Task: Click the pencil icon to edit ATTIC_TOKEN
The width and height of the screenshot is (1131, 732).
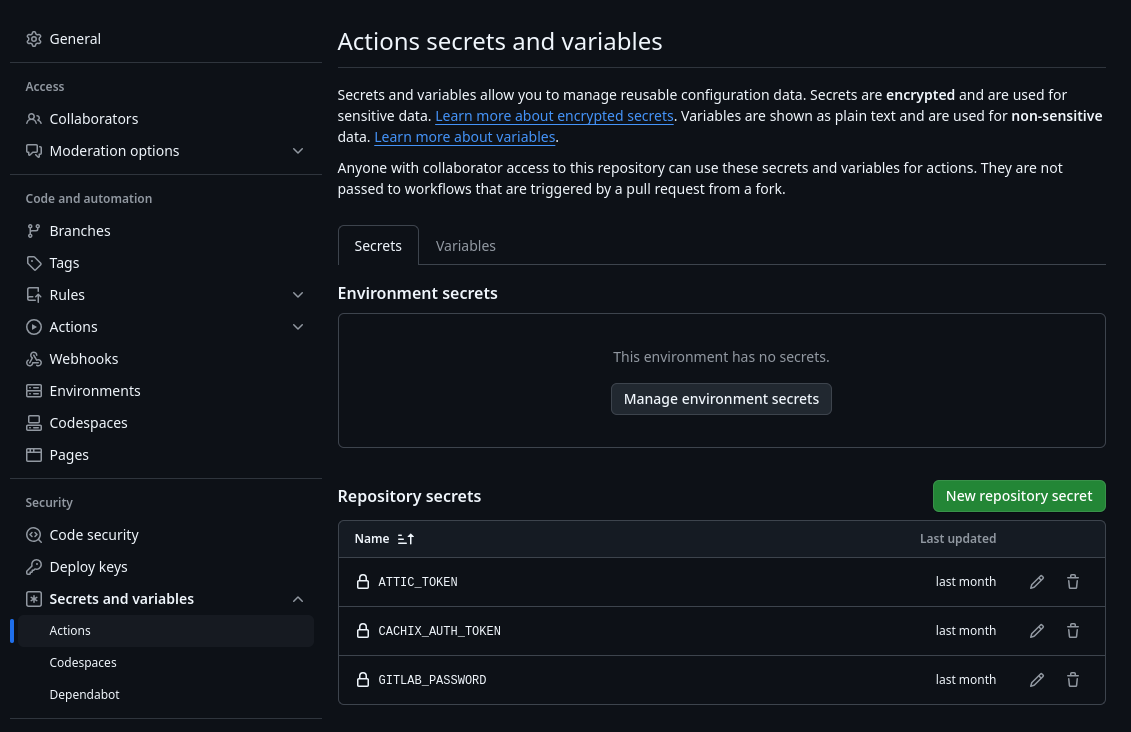Action: [1036, 581]
